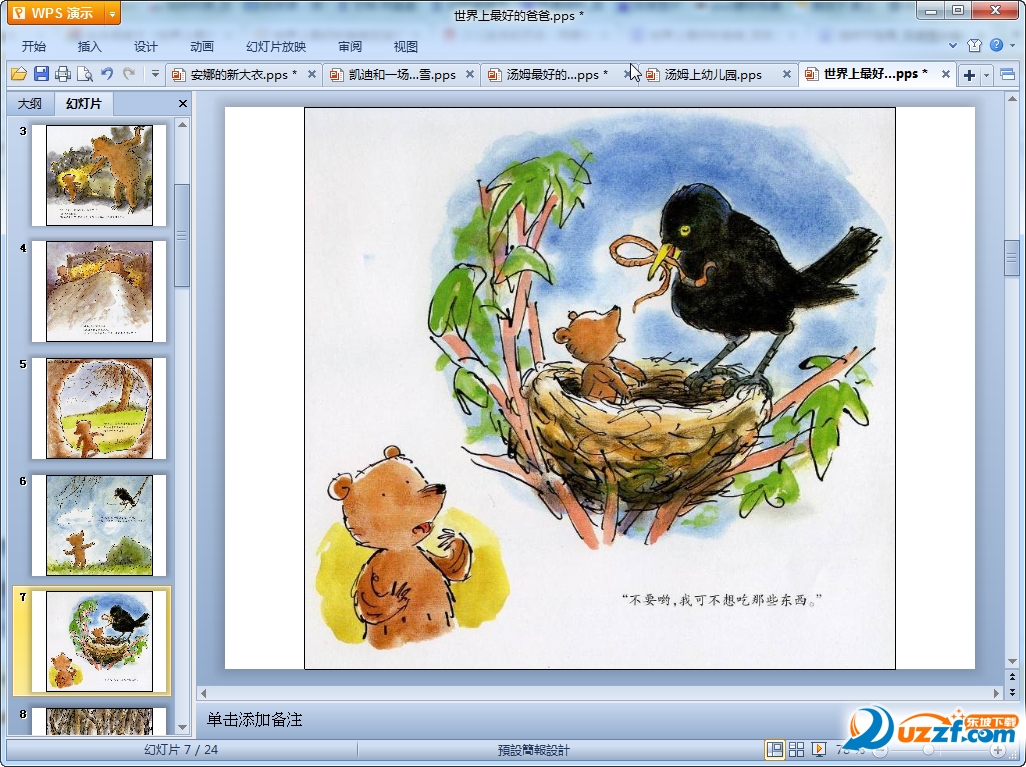Start slideshow from status bar icon
The width and height of the screenshot is (1026, 767).
pos(818,749)
